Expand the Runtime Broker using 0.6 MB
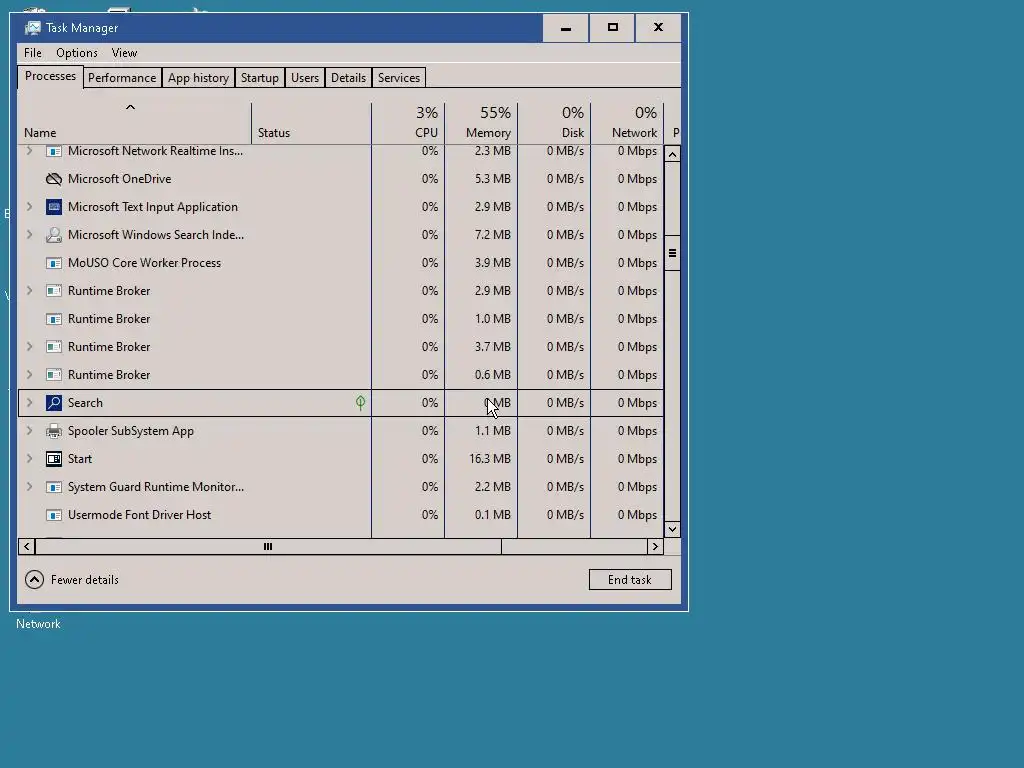This screenshot has width=1024, height=768. (29, 375)
